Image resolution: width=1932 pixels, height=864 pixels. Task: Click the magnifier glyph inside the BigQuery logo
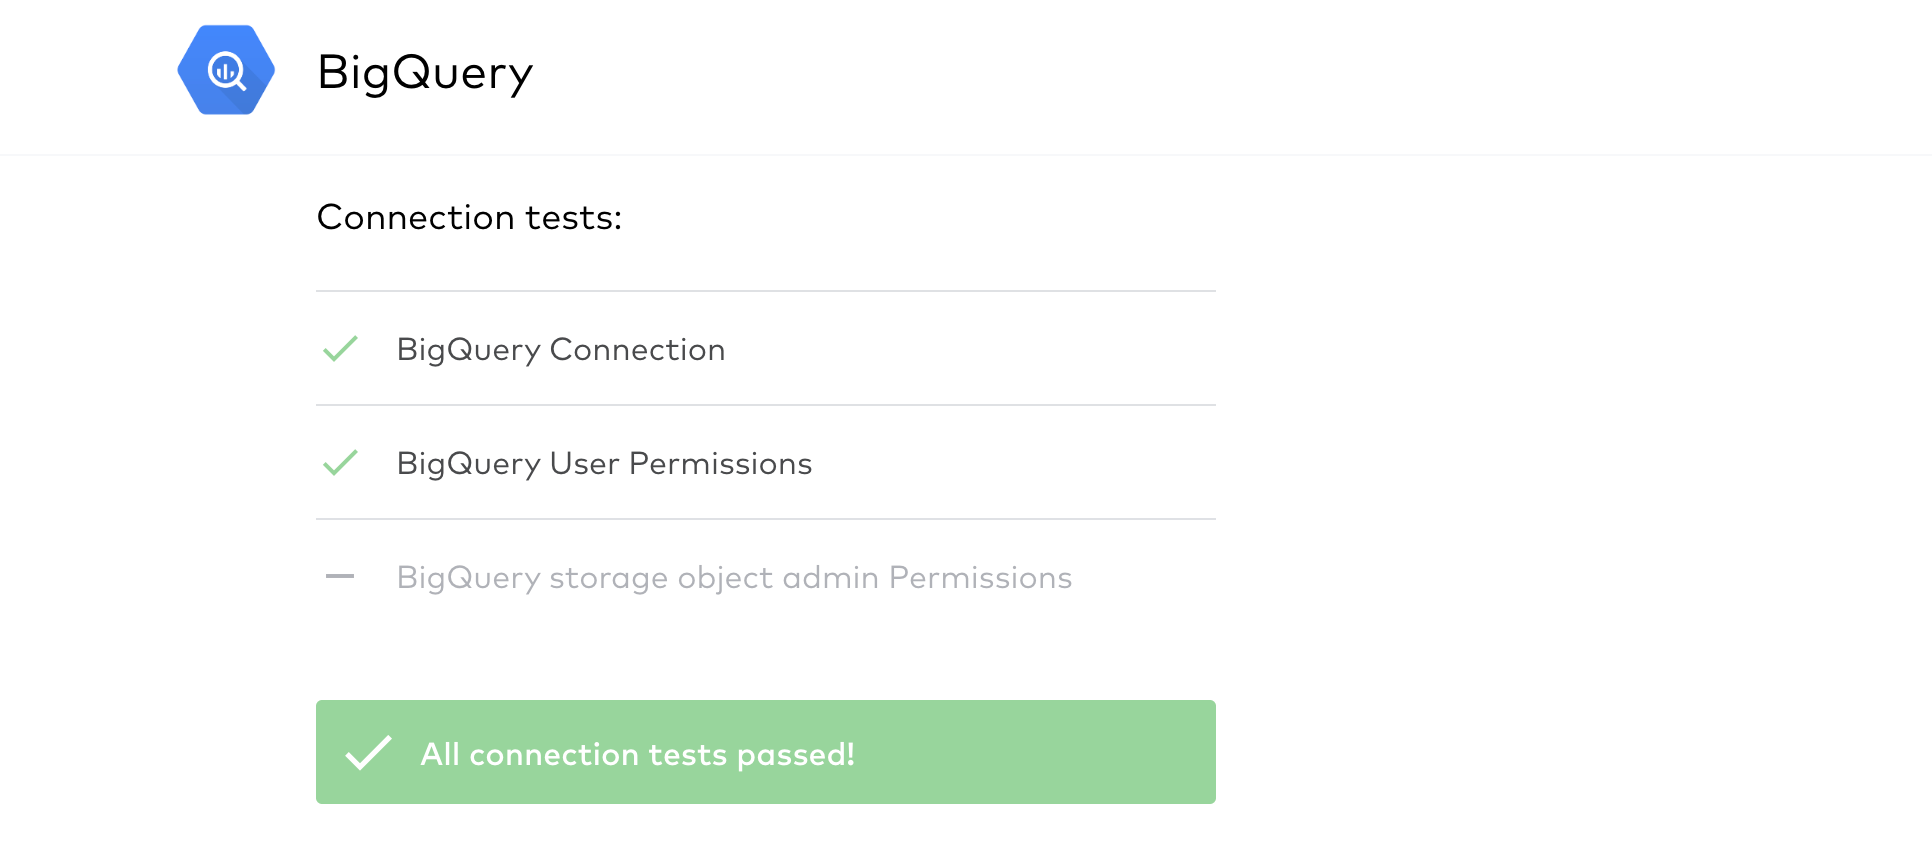227,71
